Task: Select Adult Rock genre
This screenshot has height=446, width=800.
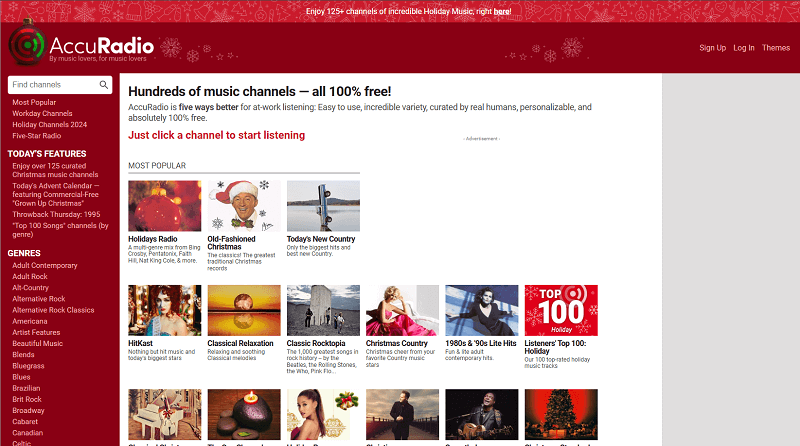Action: [30, 277]
